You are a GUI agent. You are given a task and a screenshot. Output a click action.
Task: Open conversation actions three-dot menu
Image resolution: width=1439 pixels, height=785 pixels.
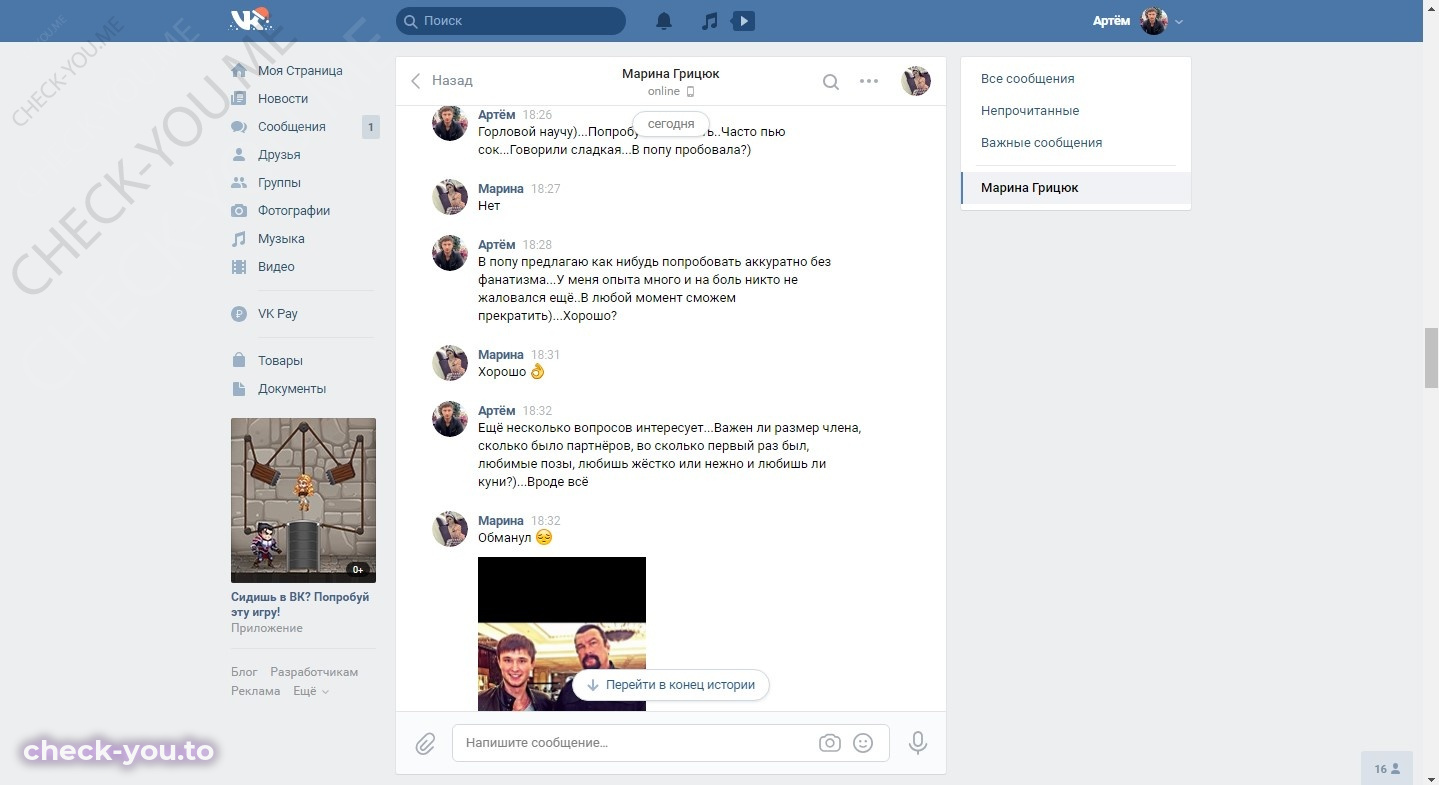point(869,82)
